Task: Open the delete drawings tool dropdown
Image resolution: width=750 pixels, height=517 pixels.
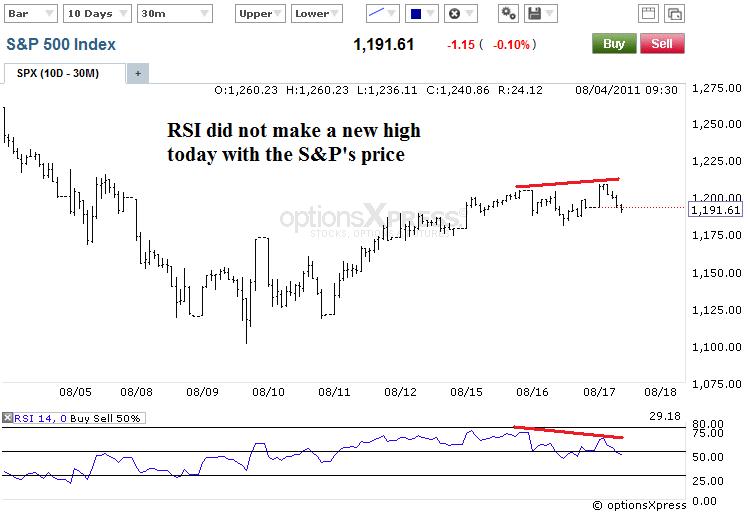Action: point(461,14)
